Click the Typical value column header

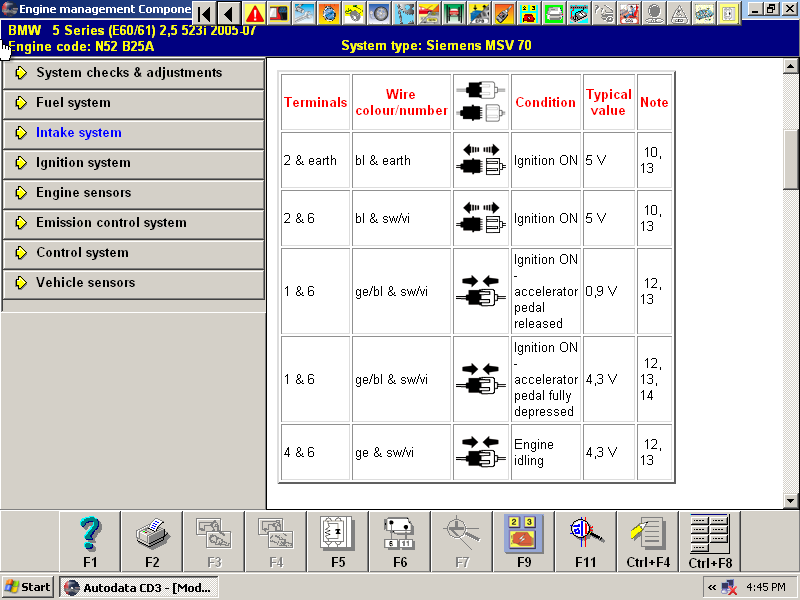tap(609, 103)
